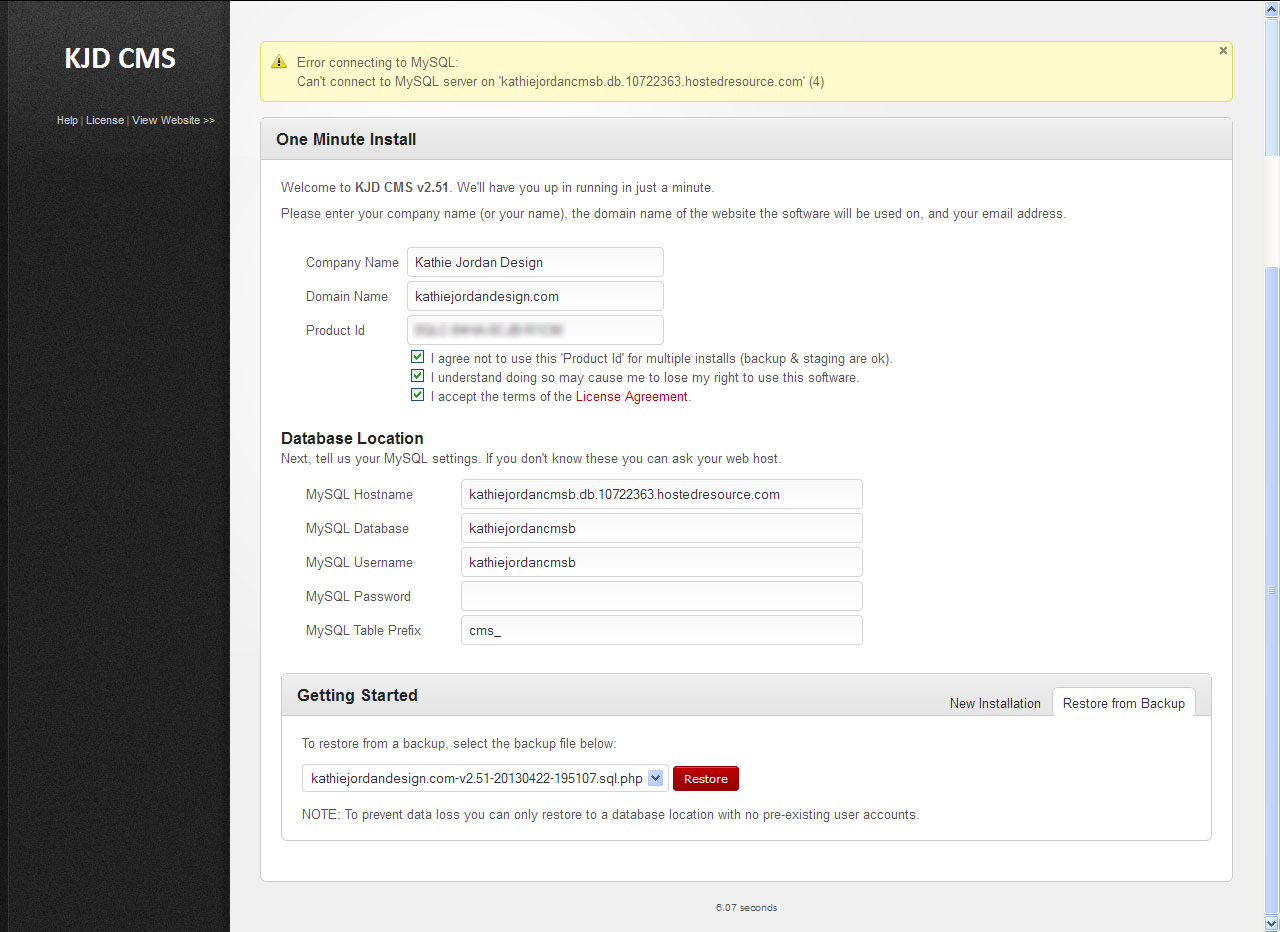The height and width of the screenshot is (932, 1280).
Task: Click the yellow warning triangle icon
Action: pyautogui.click(x=279, y=62)
